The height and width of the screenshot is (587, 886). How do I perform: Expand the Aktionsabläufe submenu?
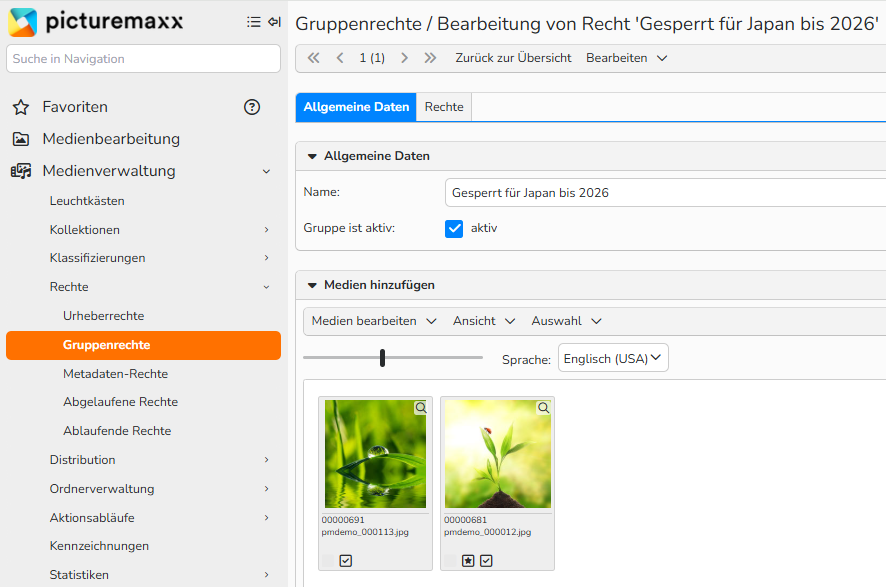coord(266,518)
